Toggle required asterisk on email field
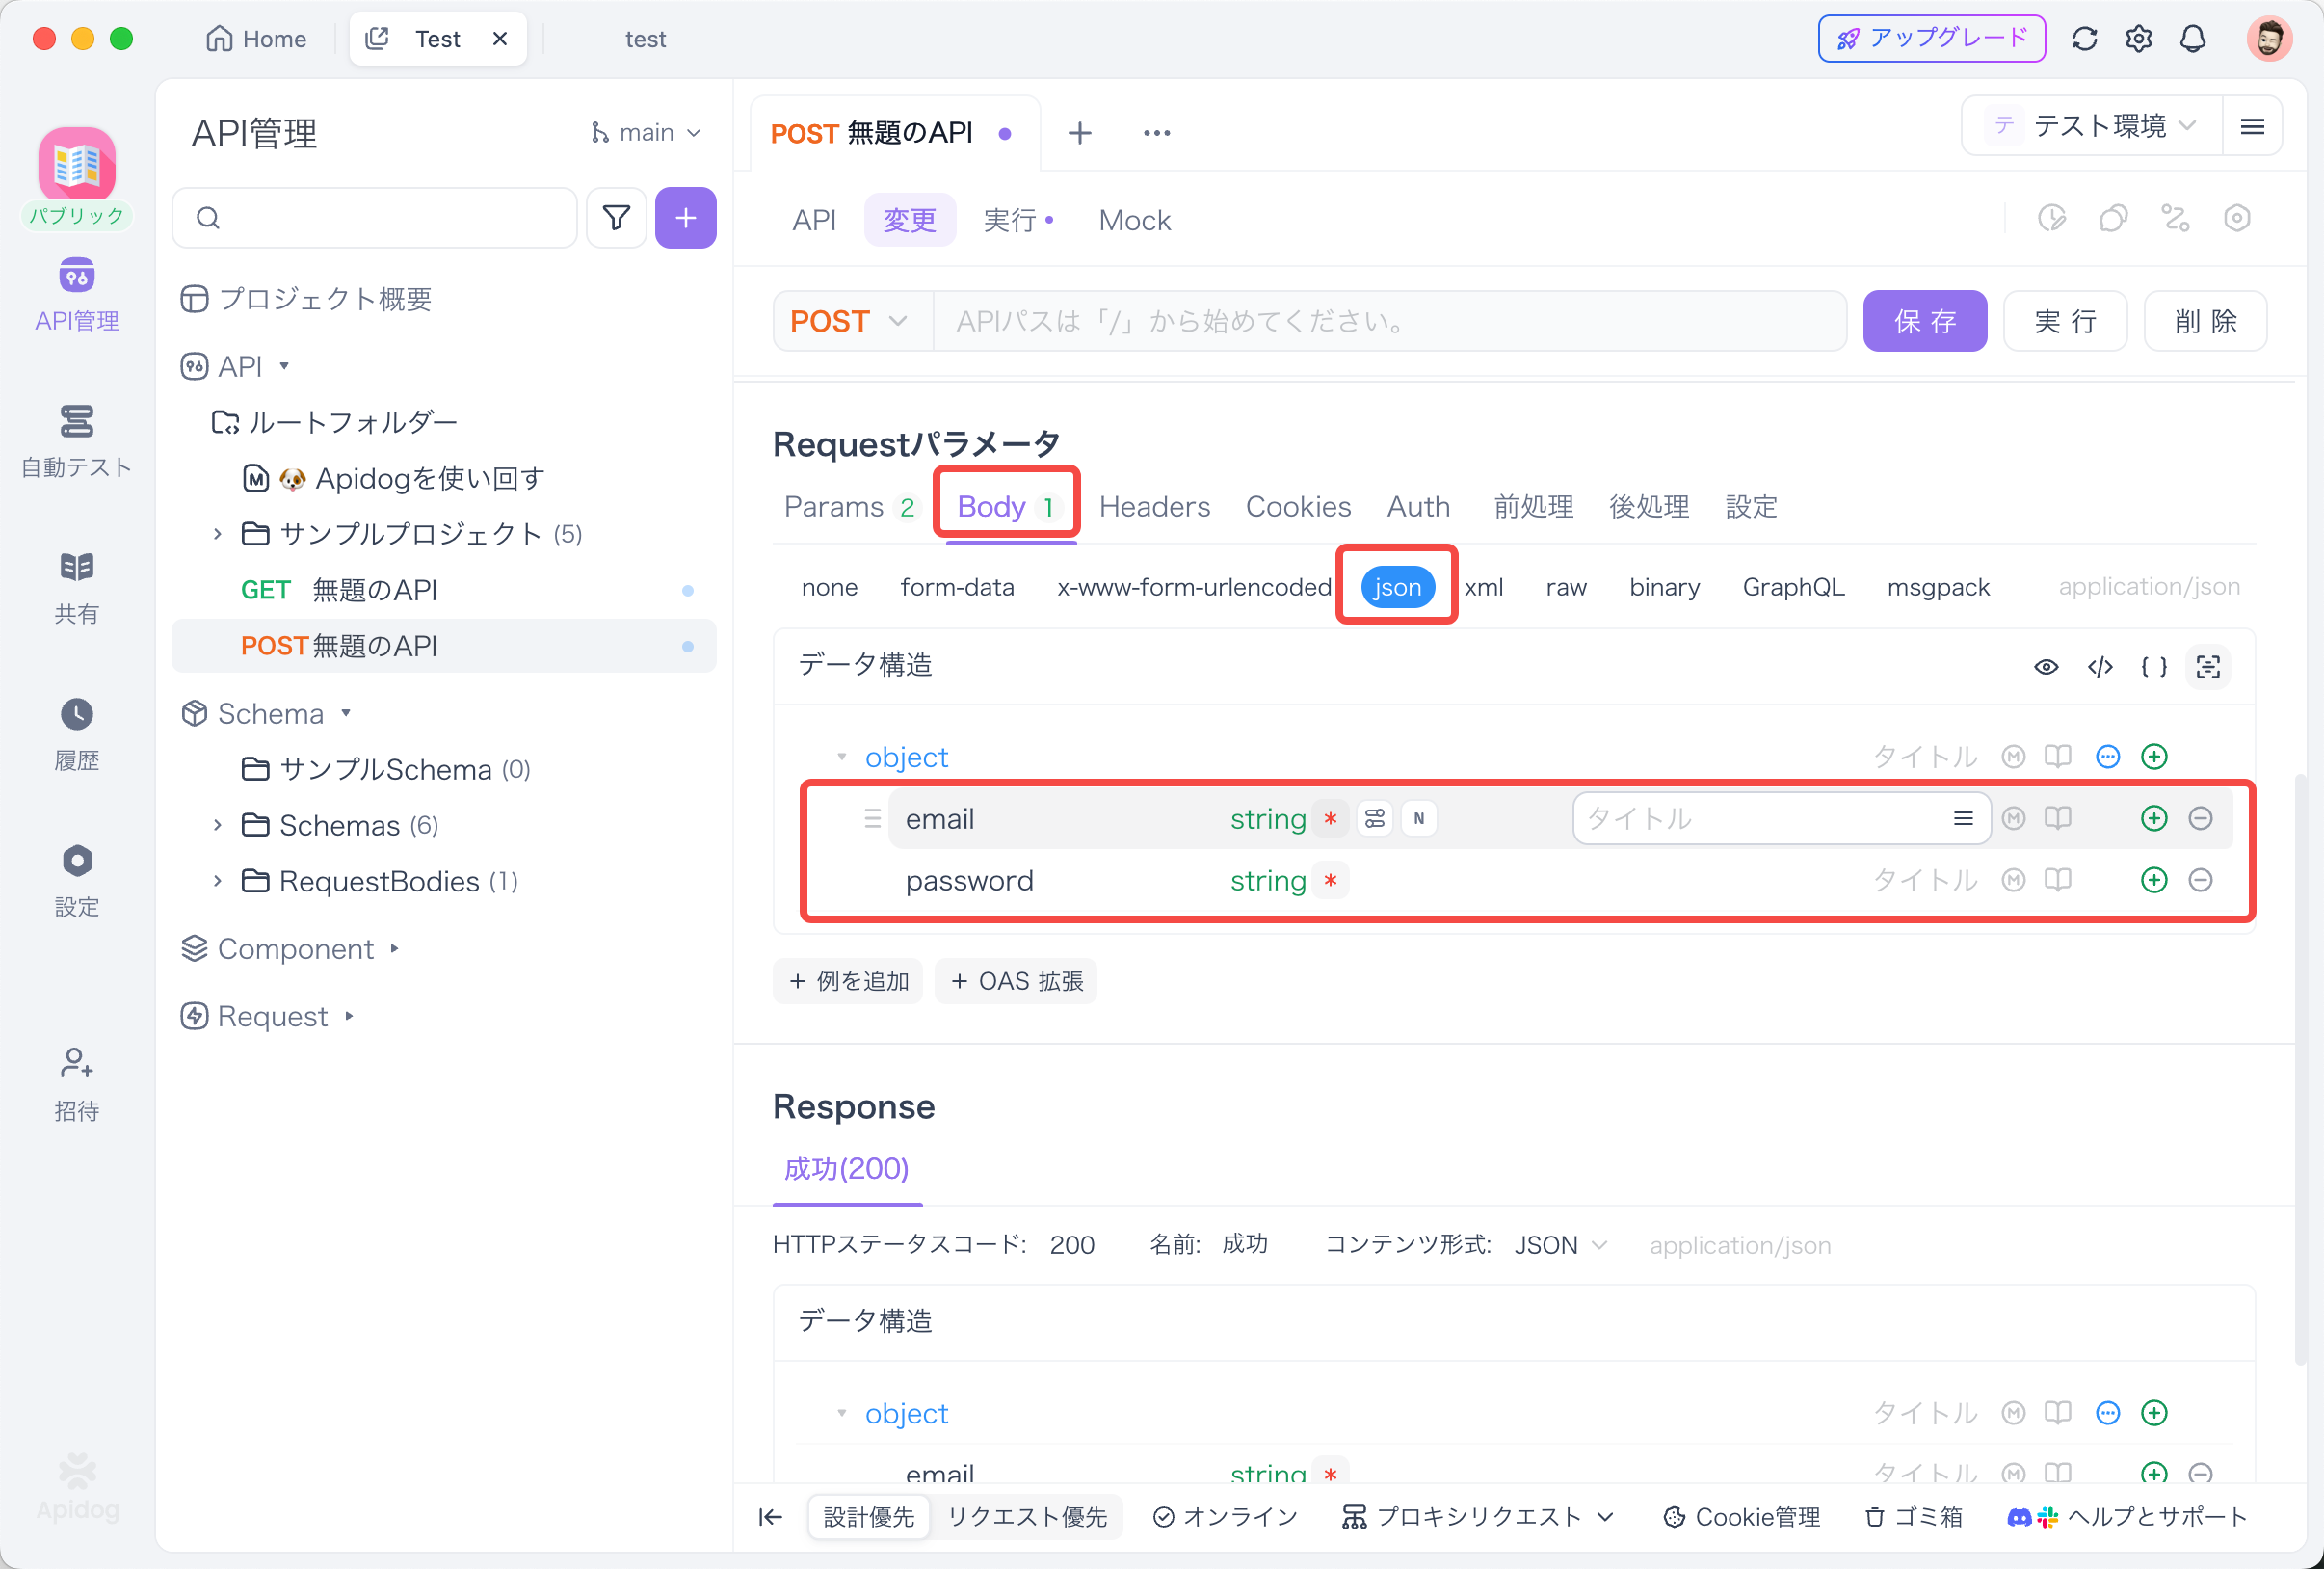The height and width of the screenshot is (1569, 2324). tap(1329, 819)
